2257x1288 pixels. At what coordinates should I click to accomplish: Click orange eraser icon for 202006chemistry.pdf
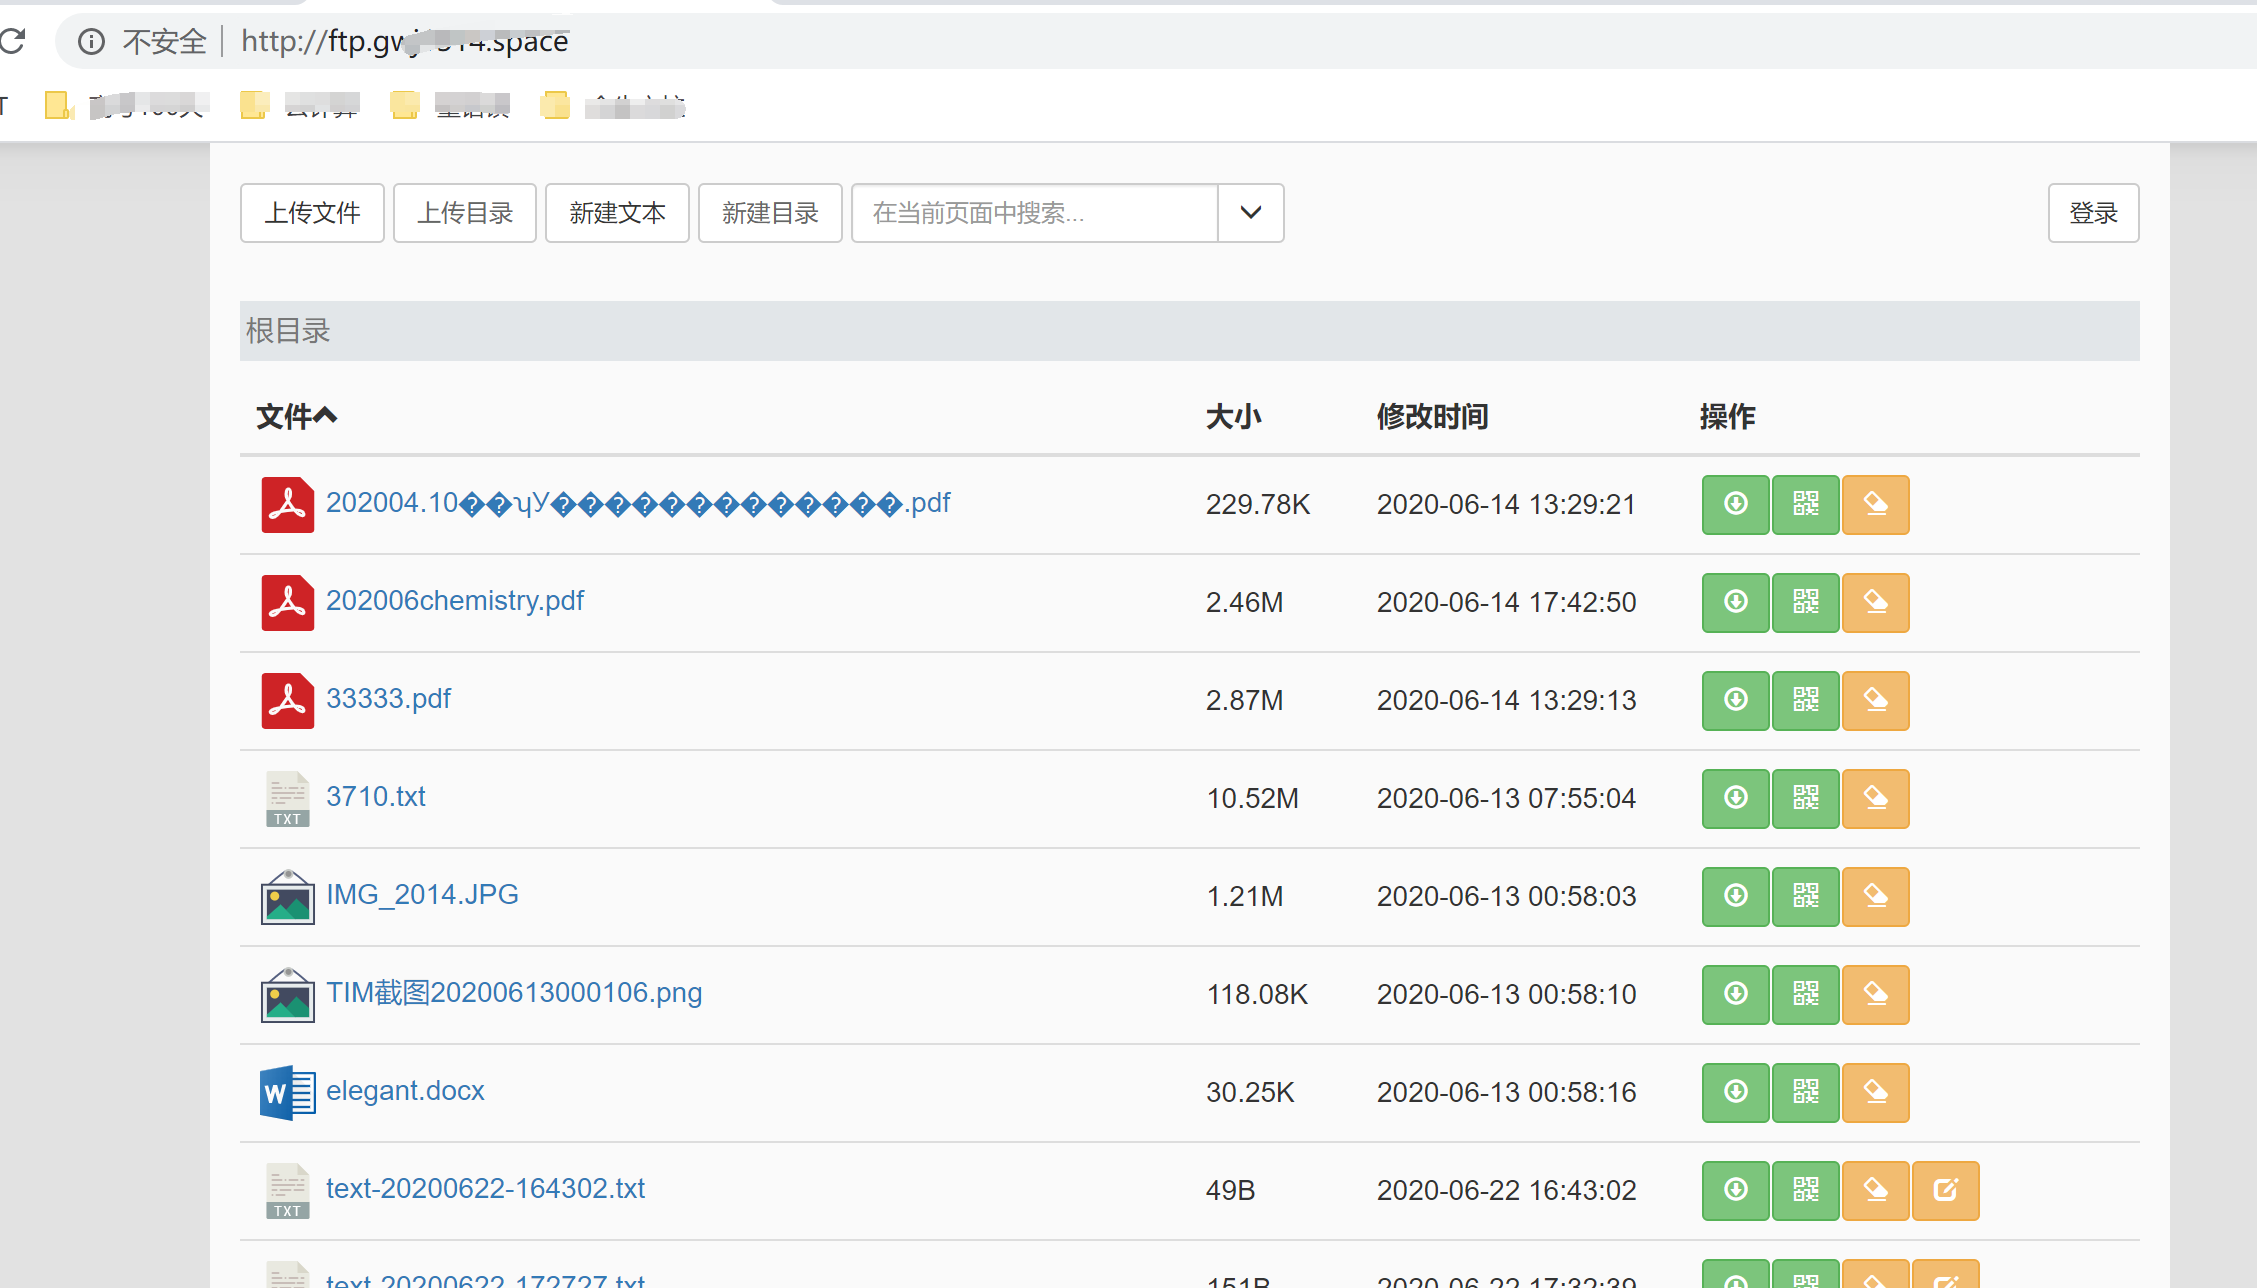point(1875,602)
